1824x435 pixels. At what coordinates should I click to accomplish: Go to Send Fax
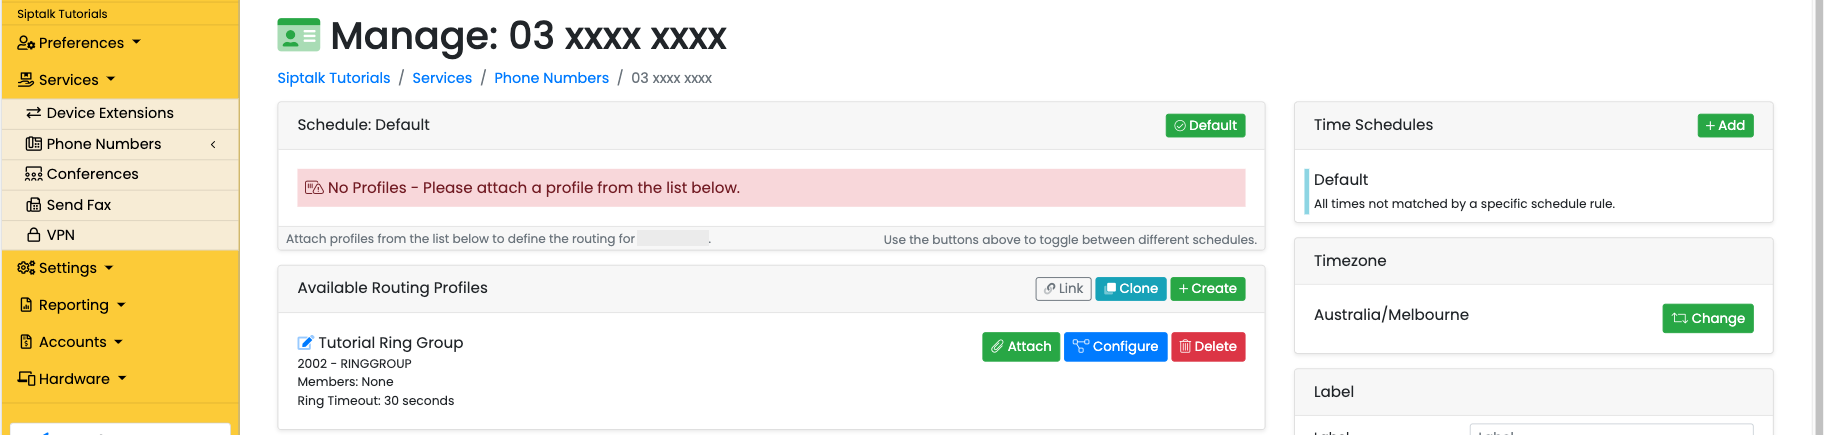pyautogui.click(x=79, y=205)
